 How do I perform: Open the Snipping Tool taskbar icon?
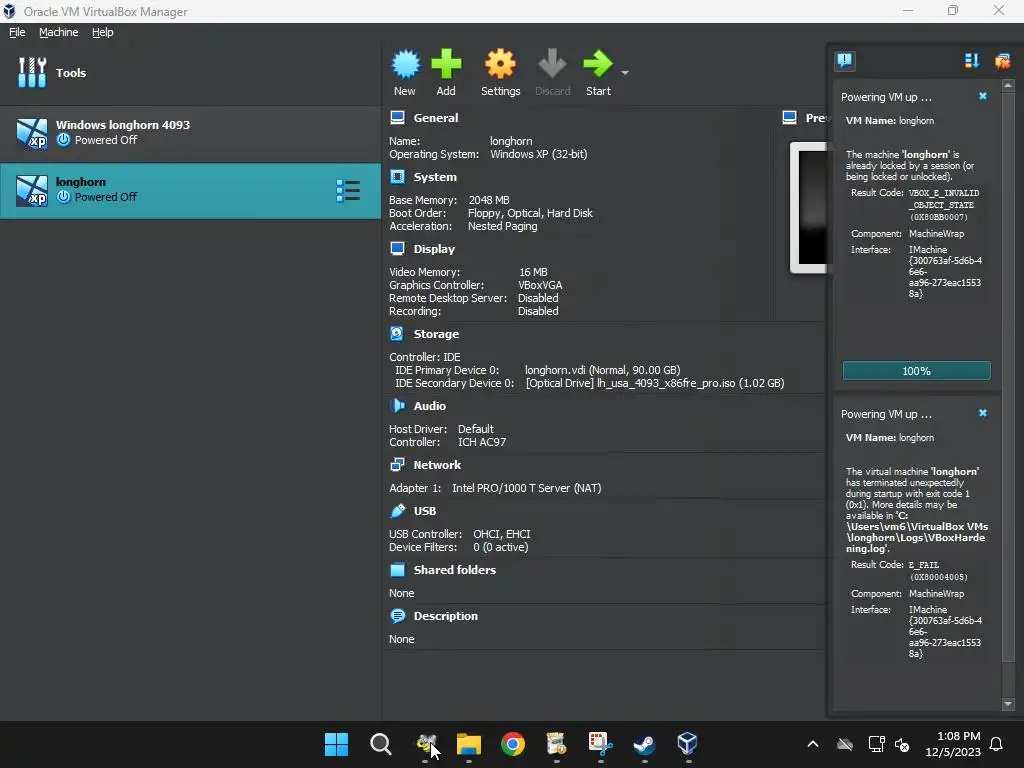pyautogui.click(x=600, y=744)
